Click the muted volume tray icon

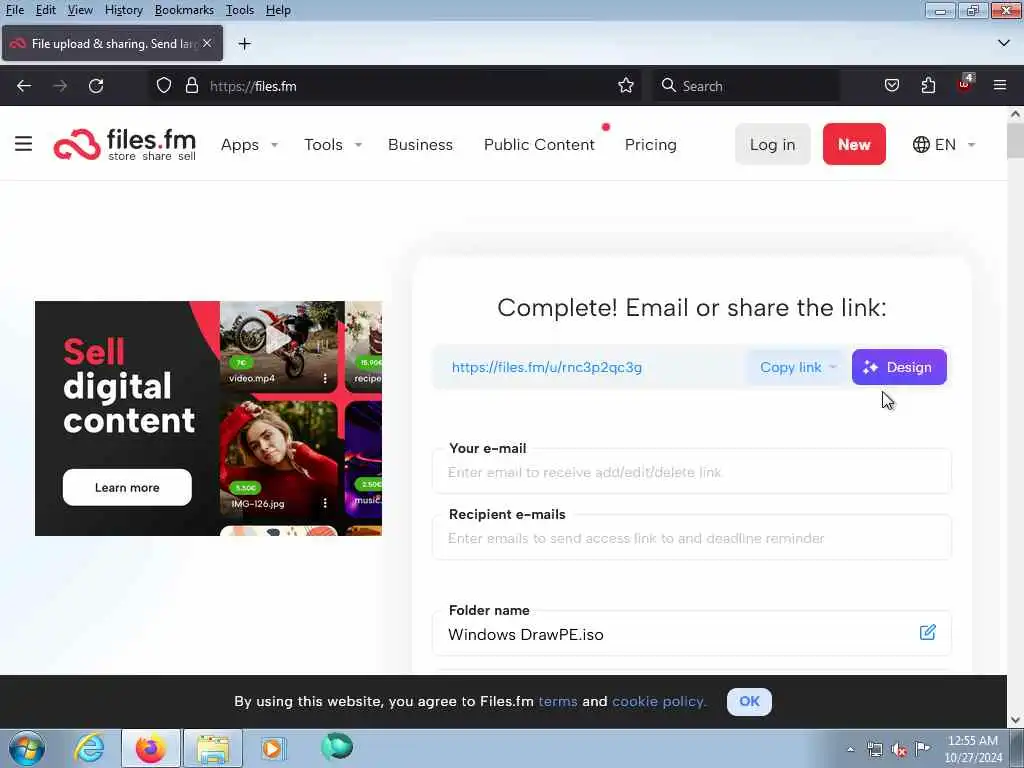(x=899, y=750)
